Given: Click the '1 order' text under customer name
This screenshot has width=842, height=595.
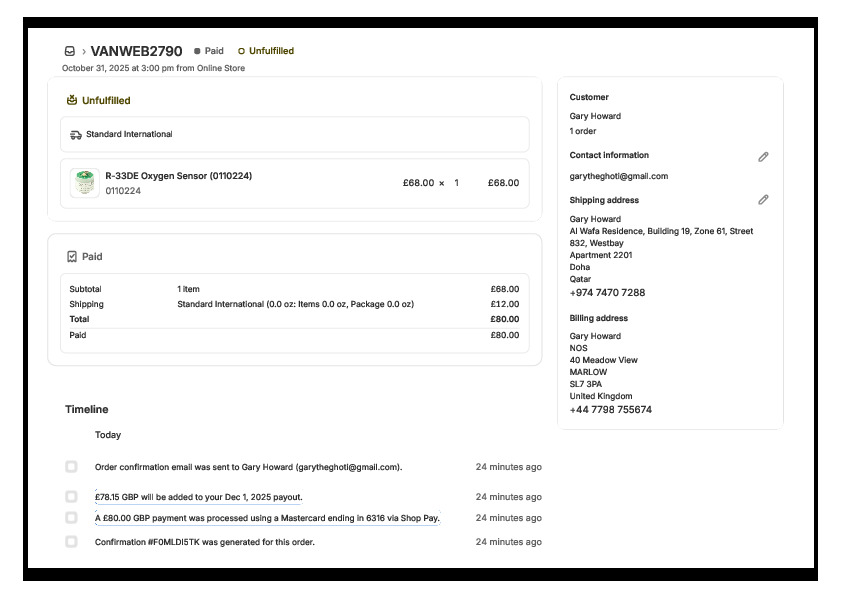Looking at the screenshot, I should pyautogui.click(x=584, y=131).
